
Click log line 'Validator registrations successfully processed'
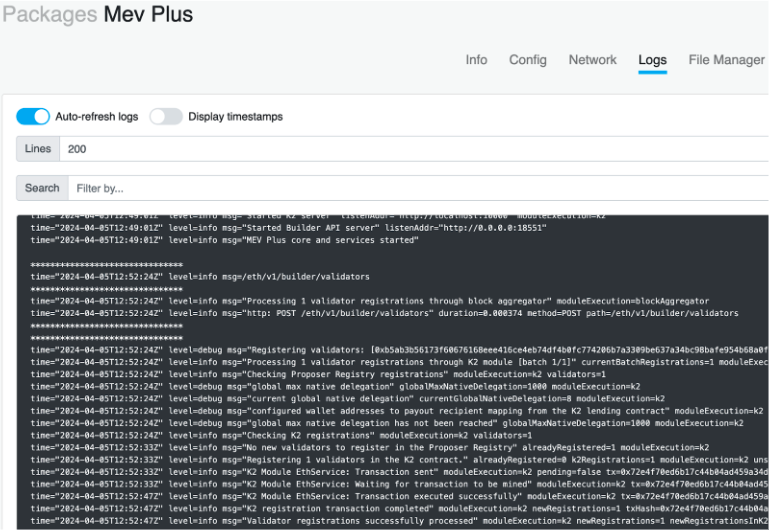[x=399, y=521]
